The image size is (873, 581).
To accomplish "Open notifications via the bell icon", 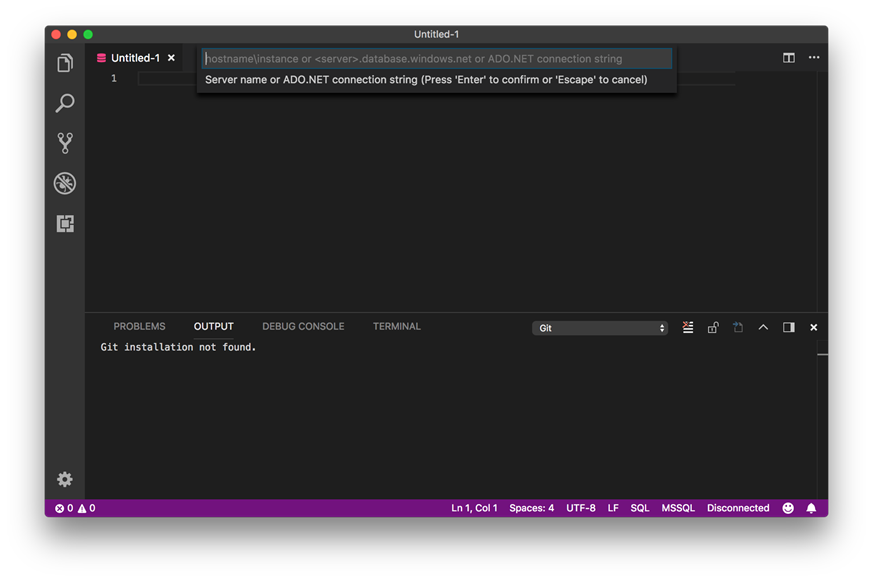I will point(811,508).
